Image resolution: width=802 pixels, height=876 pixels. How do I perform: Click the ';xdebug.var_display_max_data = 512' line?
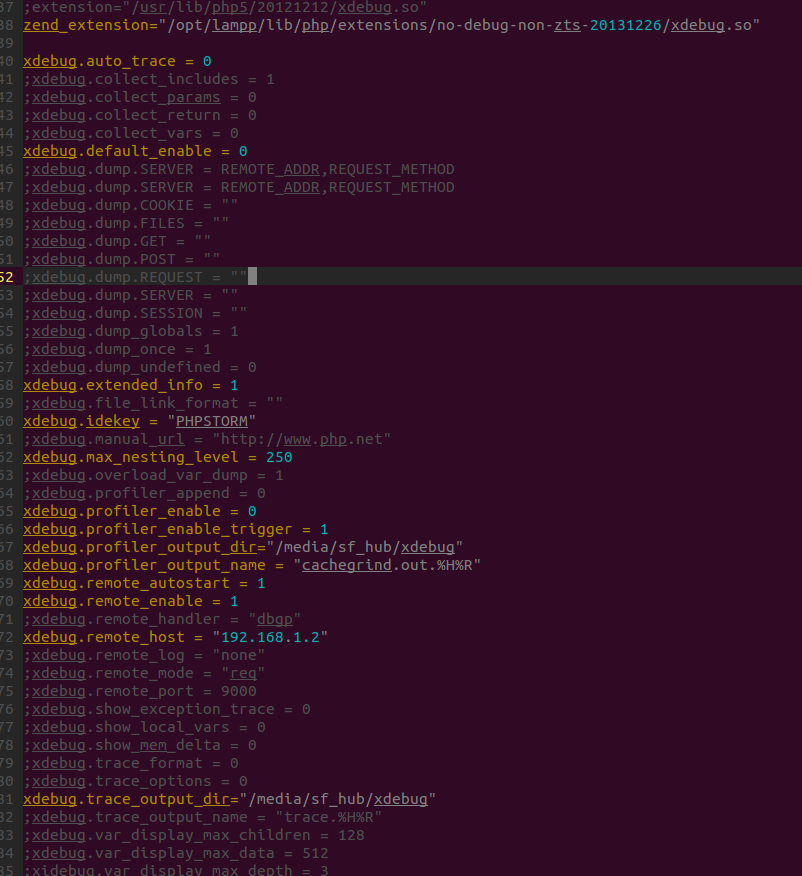[176, 853]
